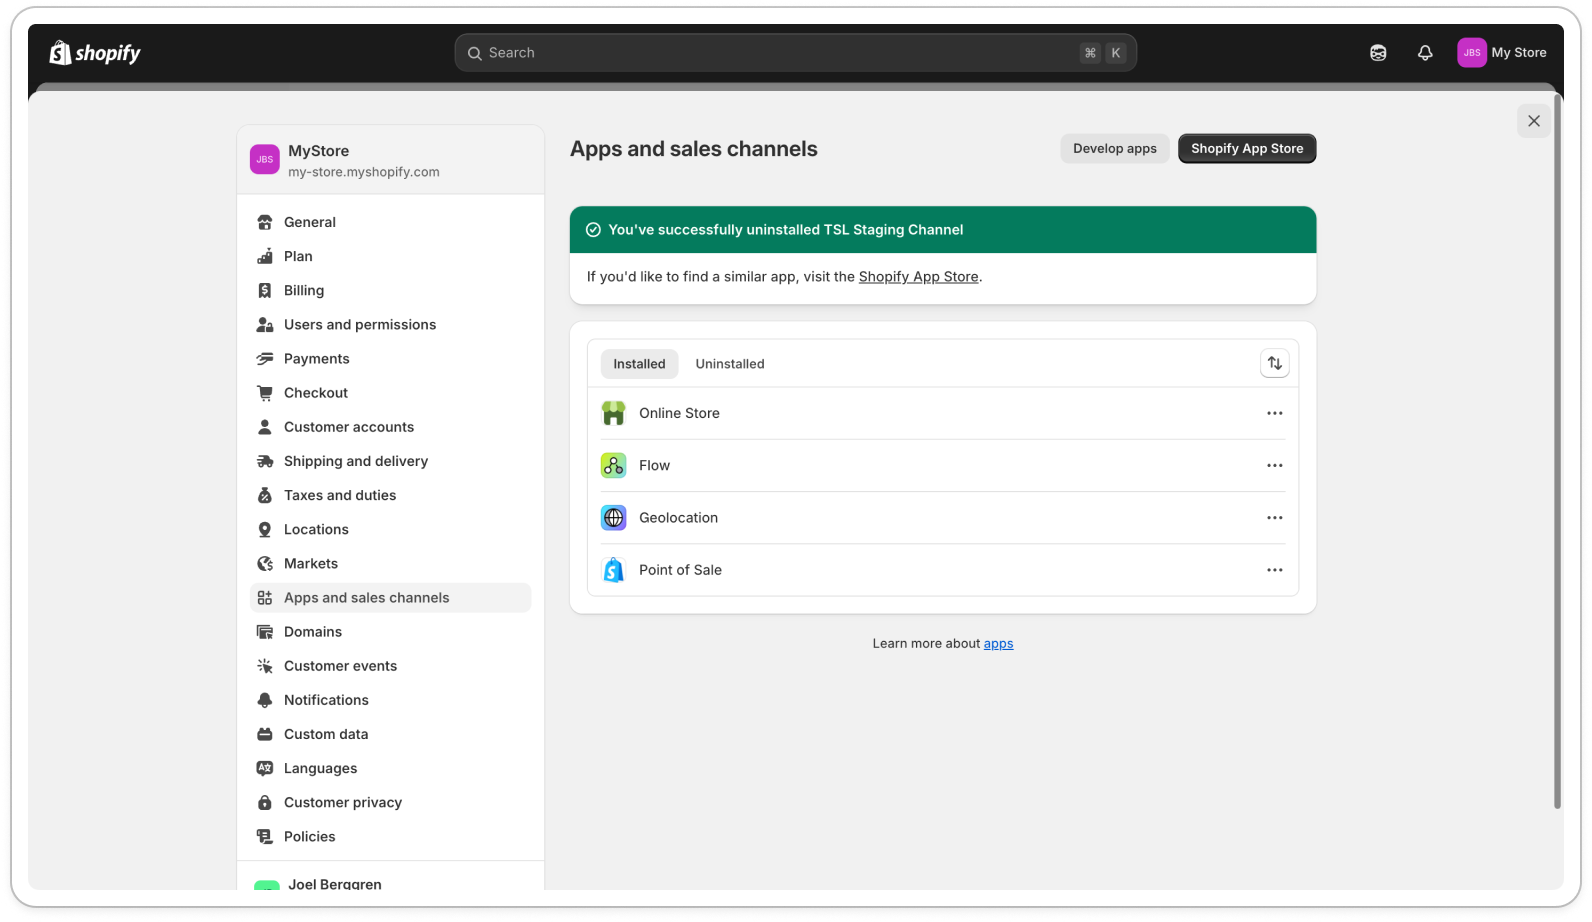The height and width of the screenshot is (922, 1592).
Task: Click the Point of Sale app icon
Action: 613,570
